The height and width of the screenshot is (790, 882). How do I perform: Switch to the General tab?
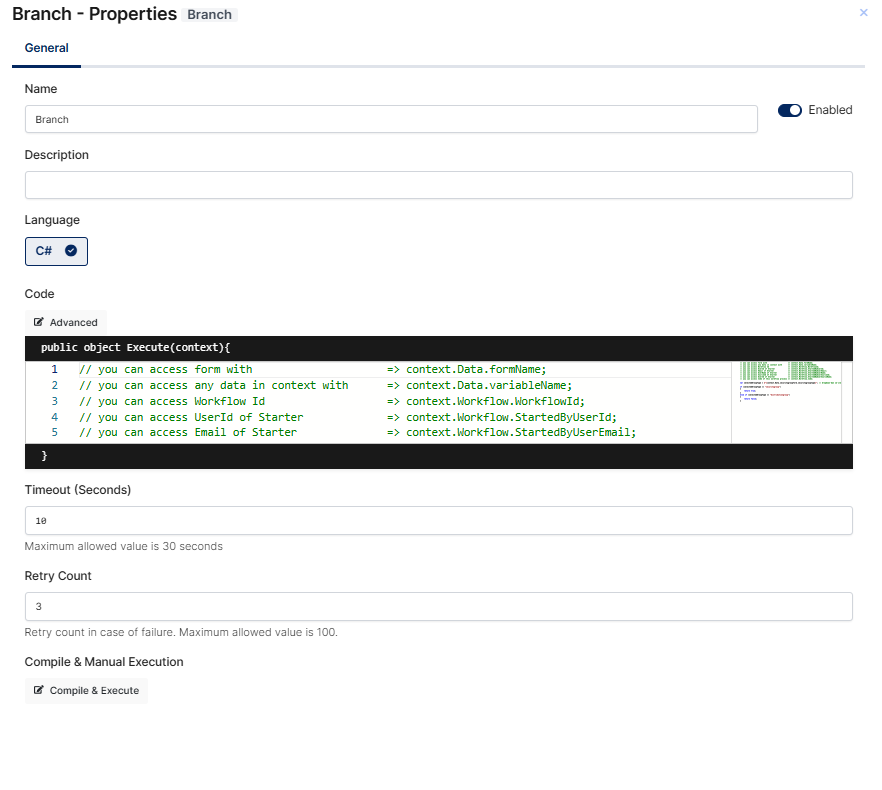click(46, 48)
